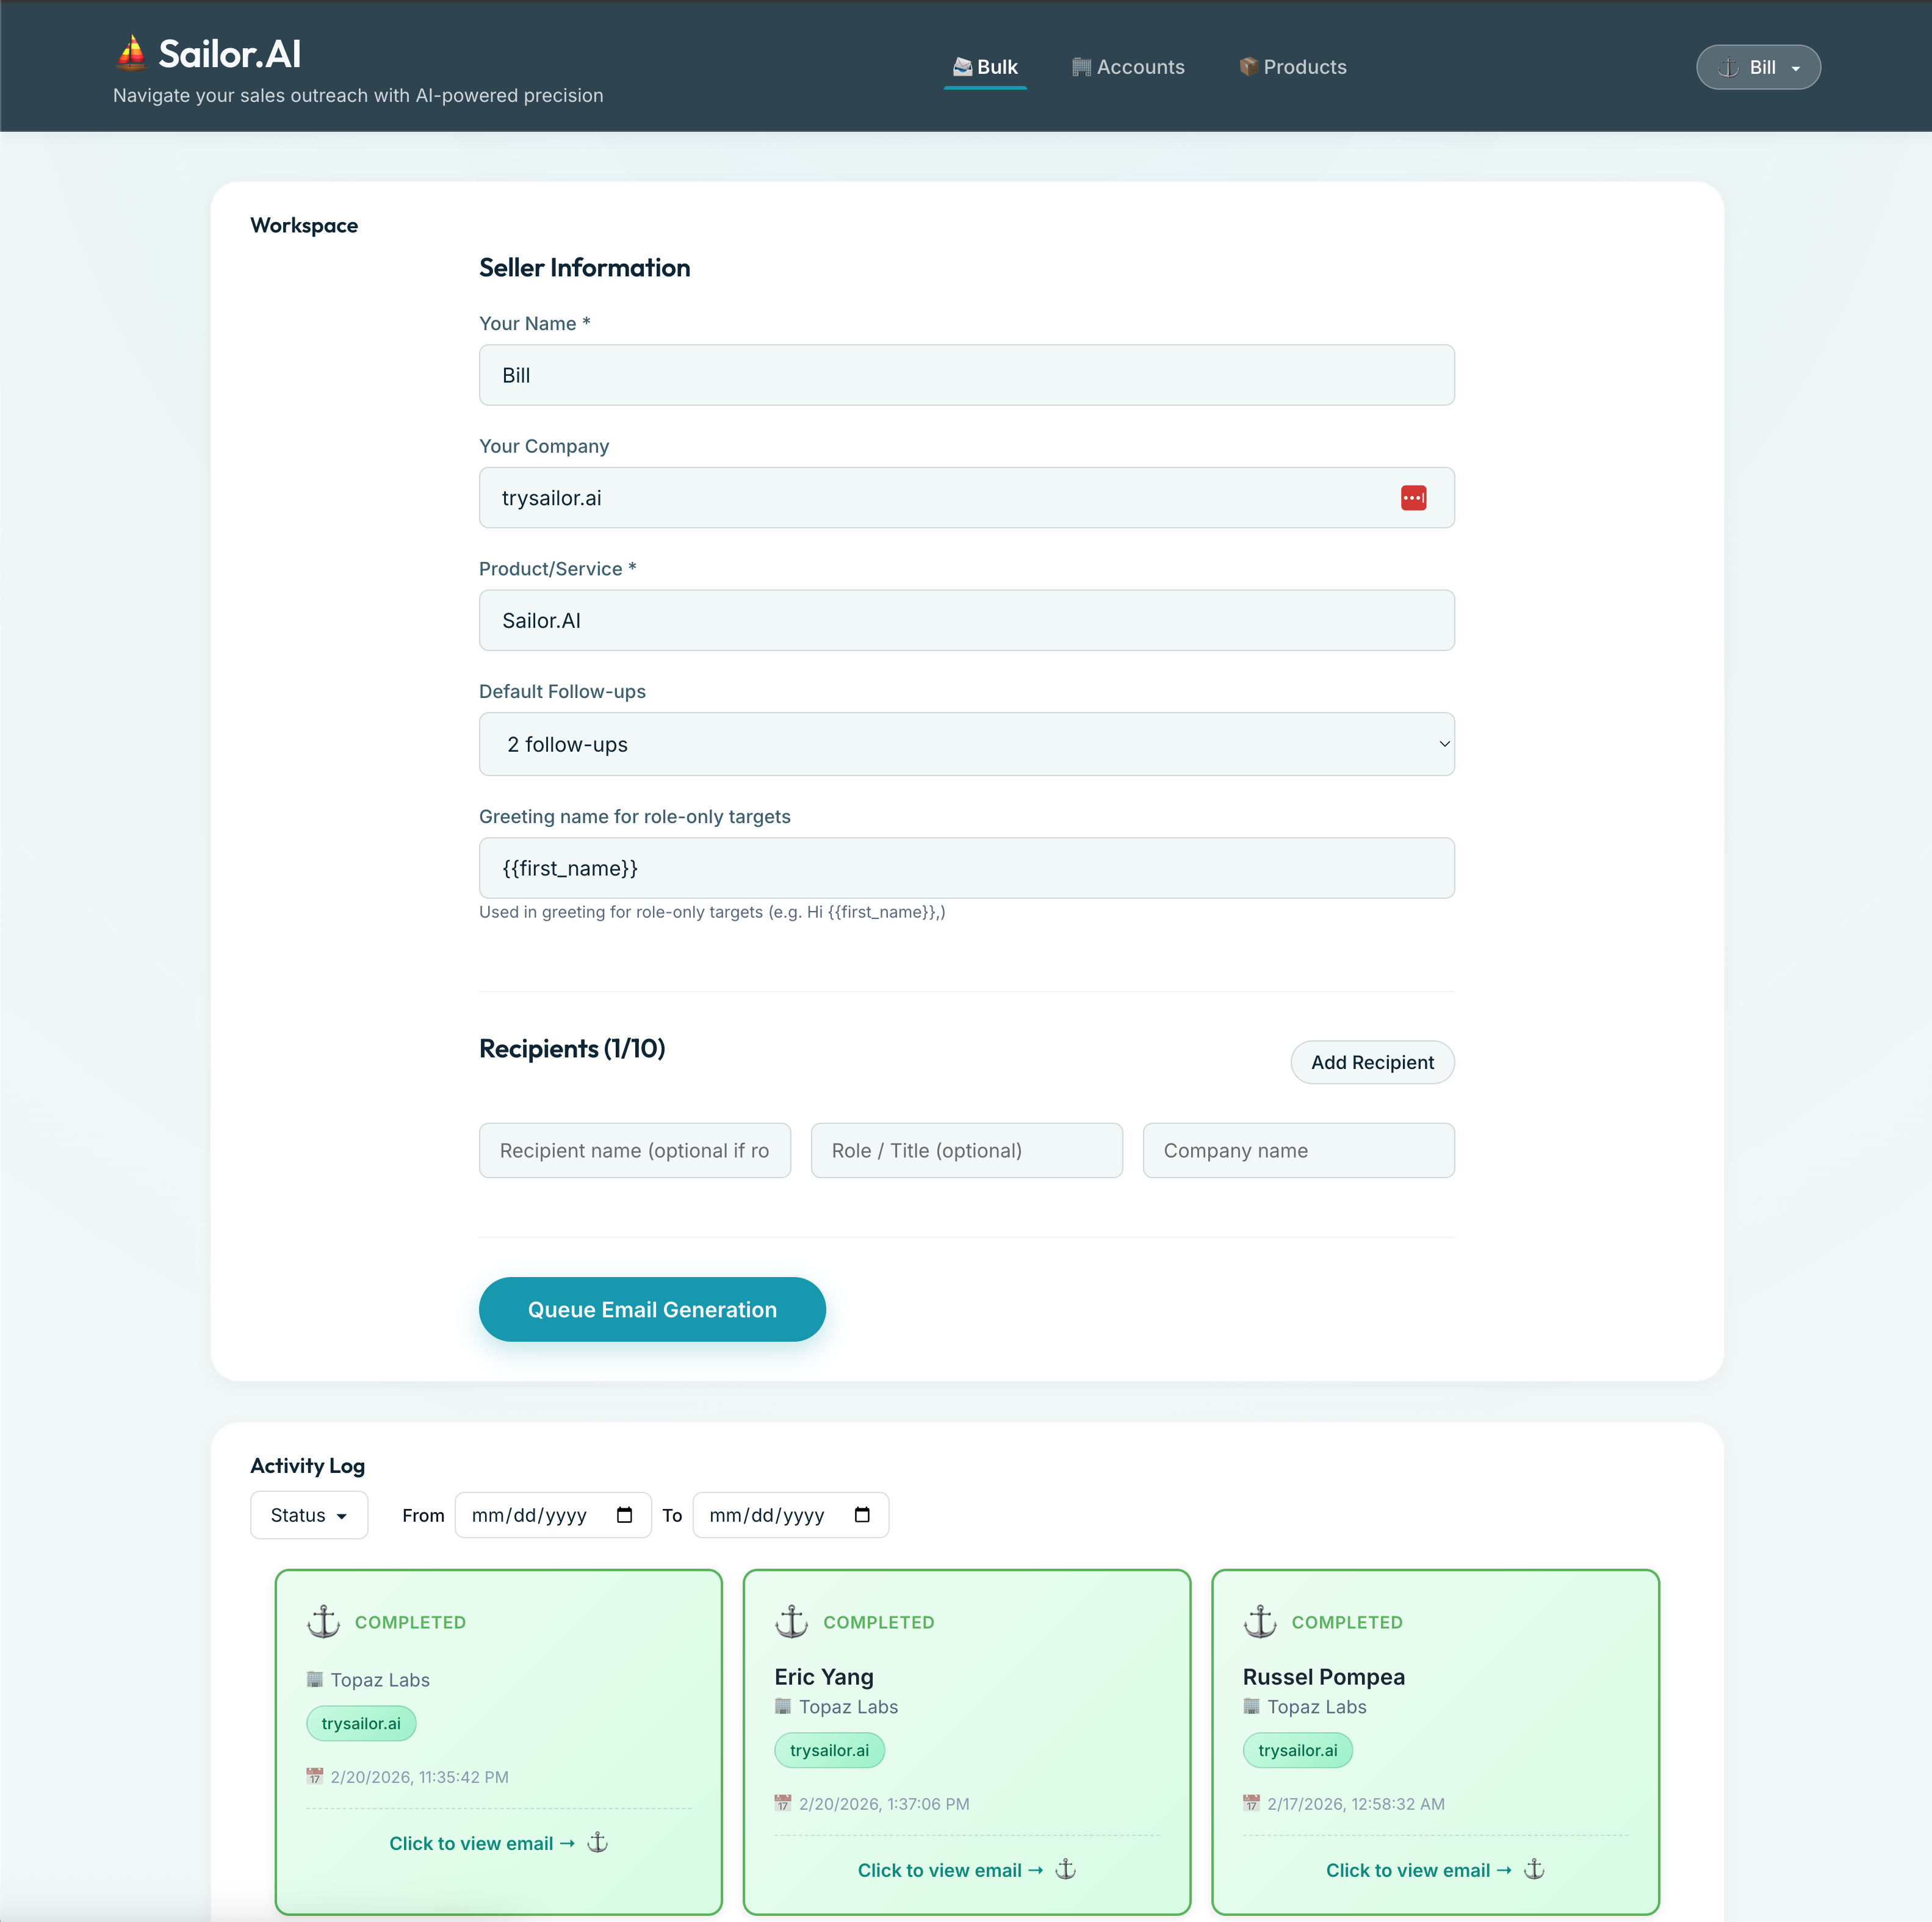The image size is (1932, 1922).
Task: Click the Add Recipient button
Action: [1372, 1062]
